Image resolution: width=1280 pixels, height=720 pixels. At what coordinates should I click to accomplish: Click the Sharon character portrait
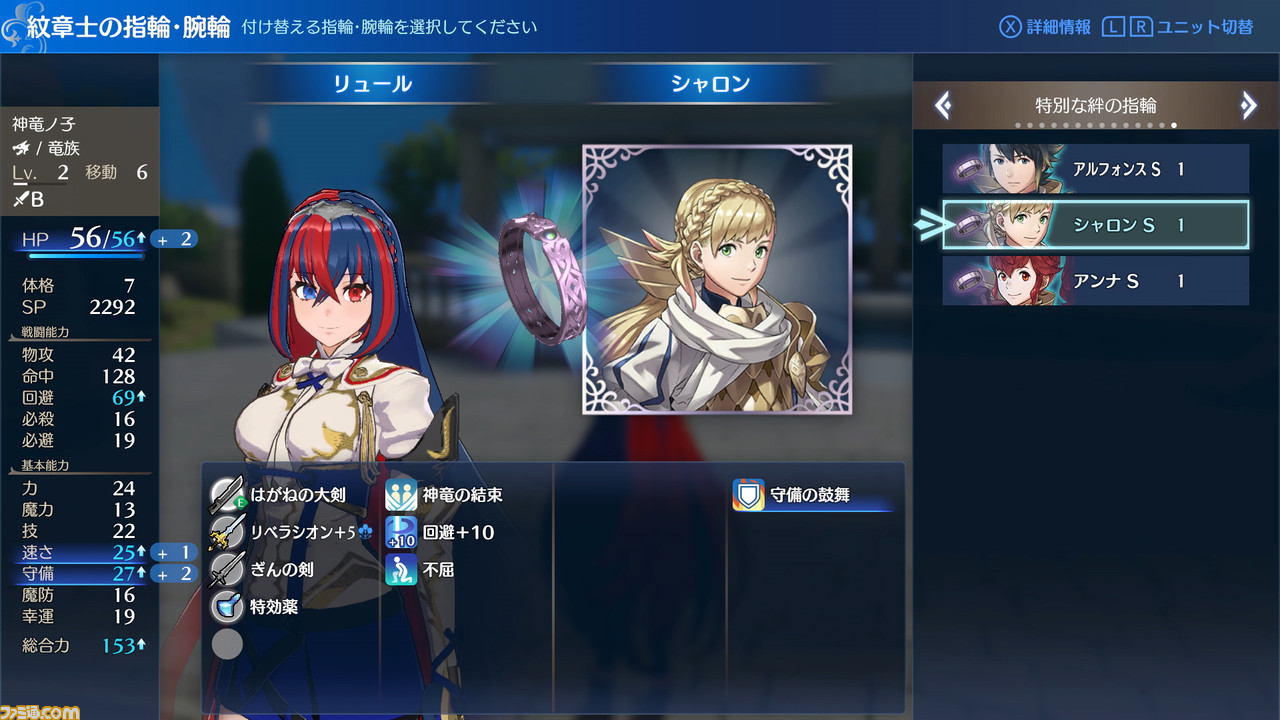coord(717,279)
